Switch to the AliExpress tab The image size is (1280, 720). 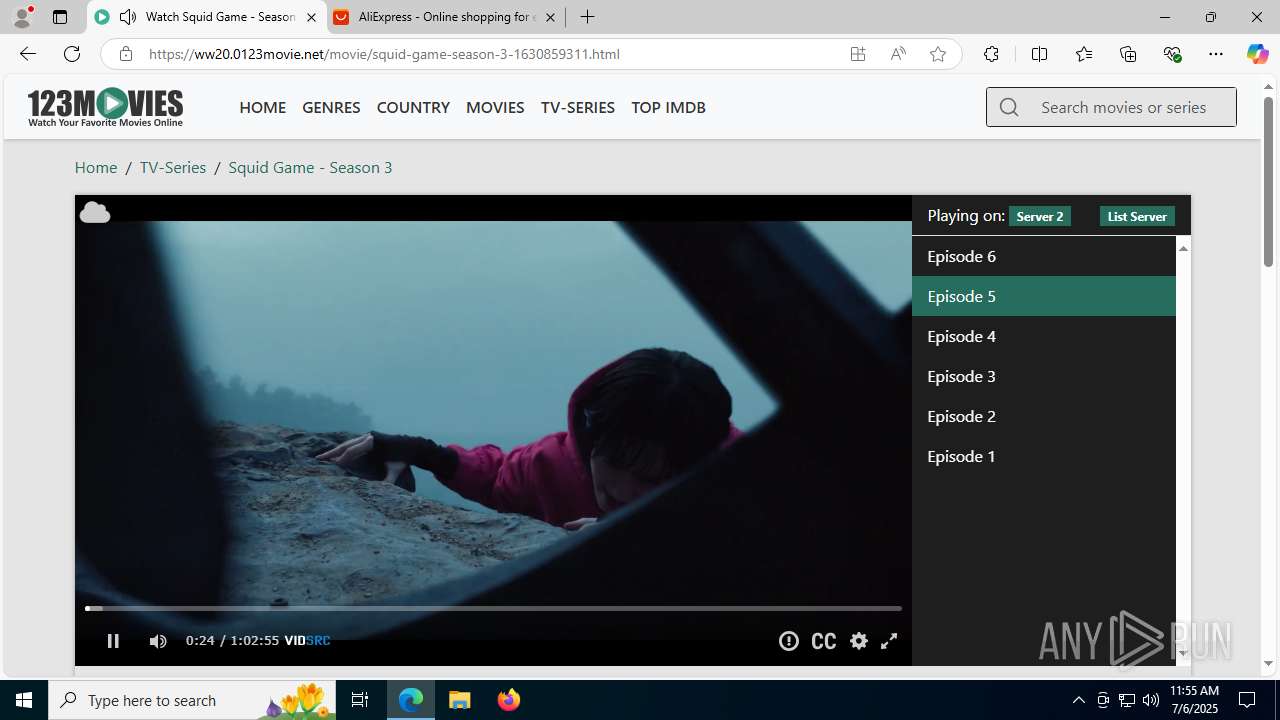point(446,17)
